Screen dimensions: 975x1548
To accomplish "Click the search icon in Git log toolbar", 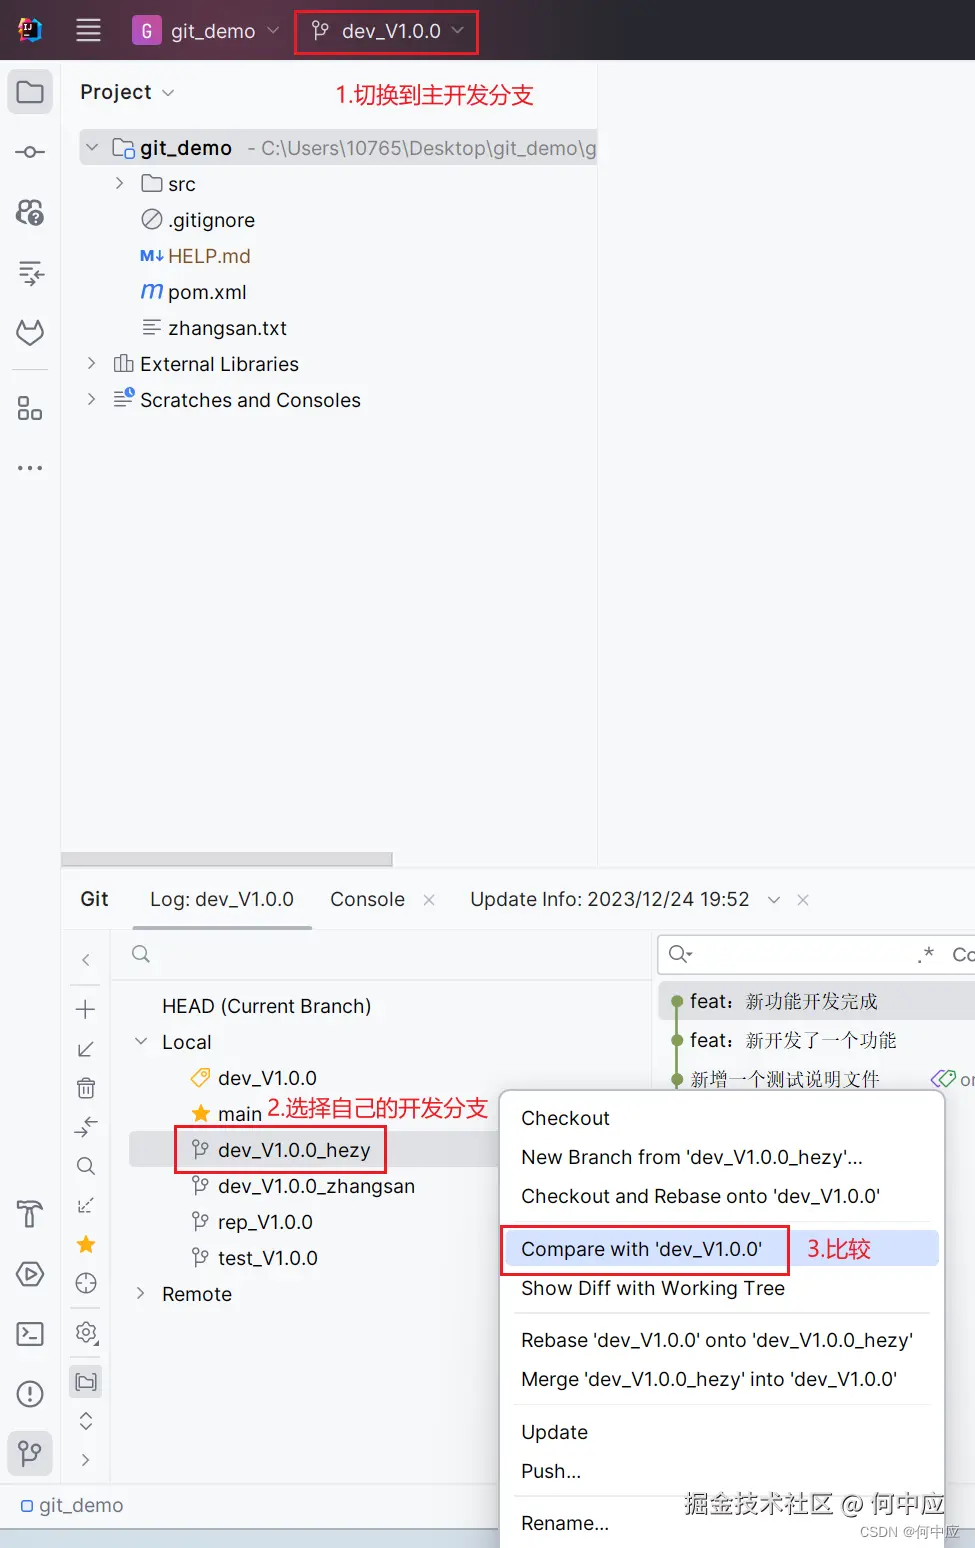I will [x=85, y=1165].
